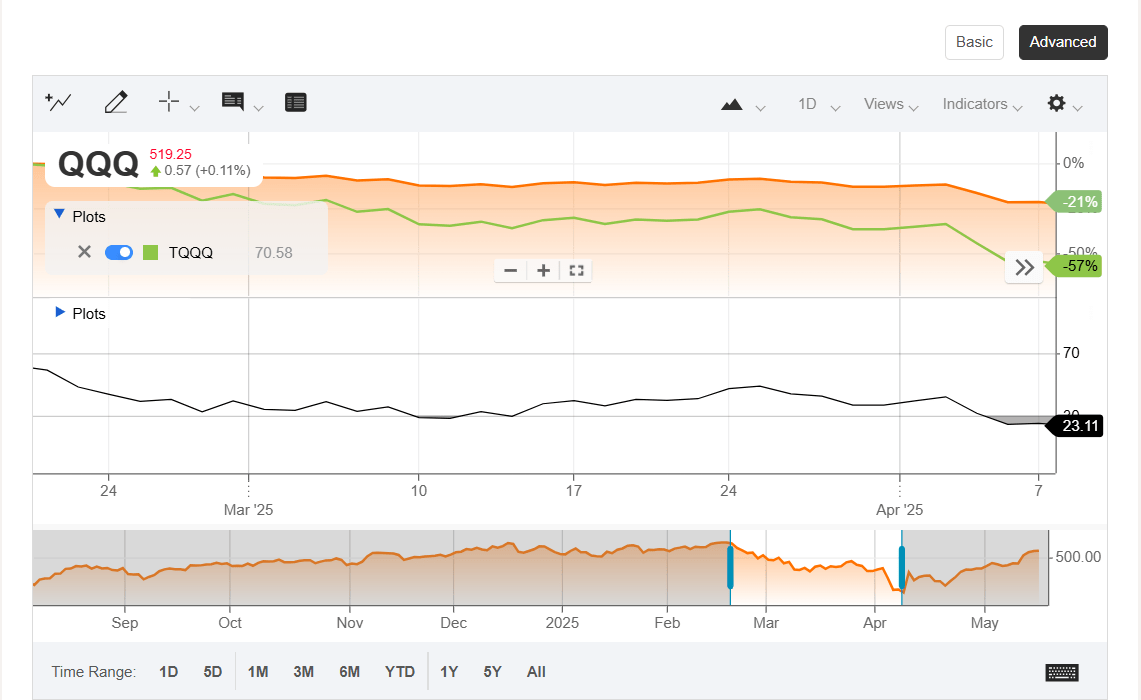Set time range to YTD
Screen dimensions: 1141x700
[399, 672]
